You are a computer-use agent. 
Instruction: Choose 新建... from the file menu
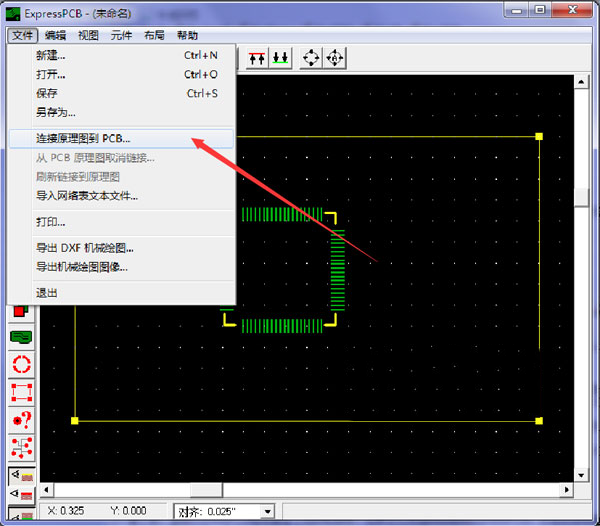pos(121,55)
